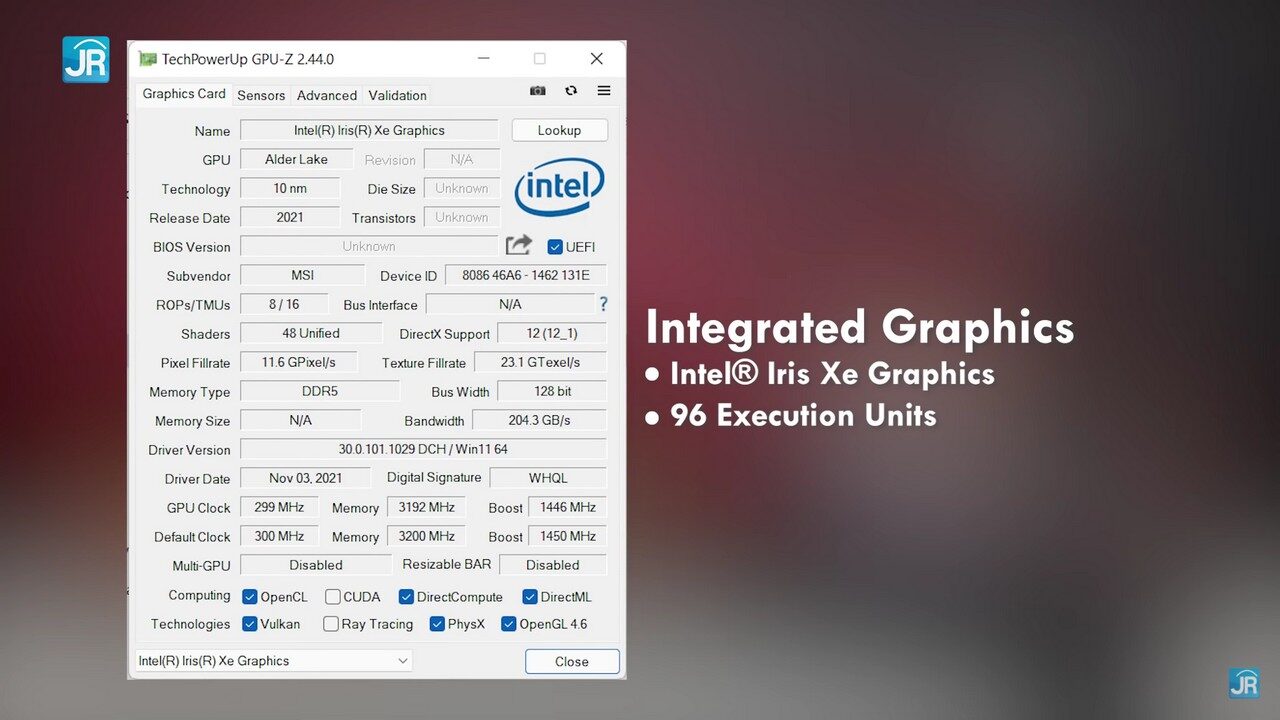Click the Memory Type field DDR5
1280x720 pixels.
coord(320,391)
